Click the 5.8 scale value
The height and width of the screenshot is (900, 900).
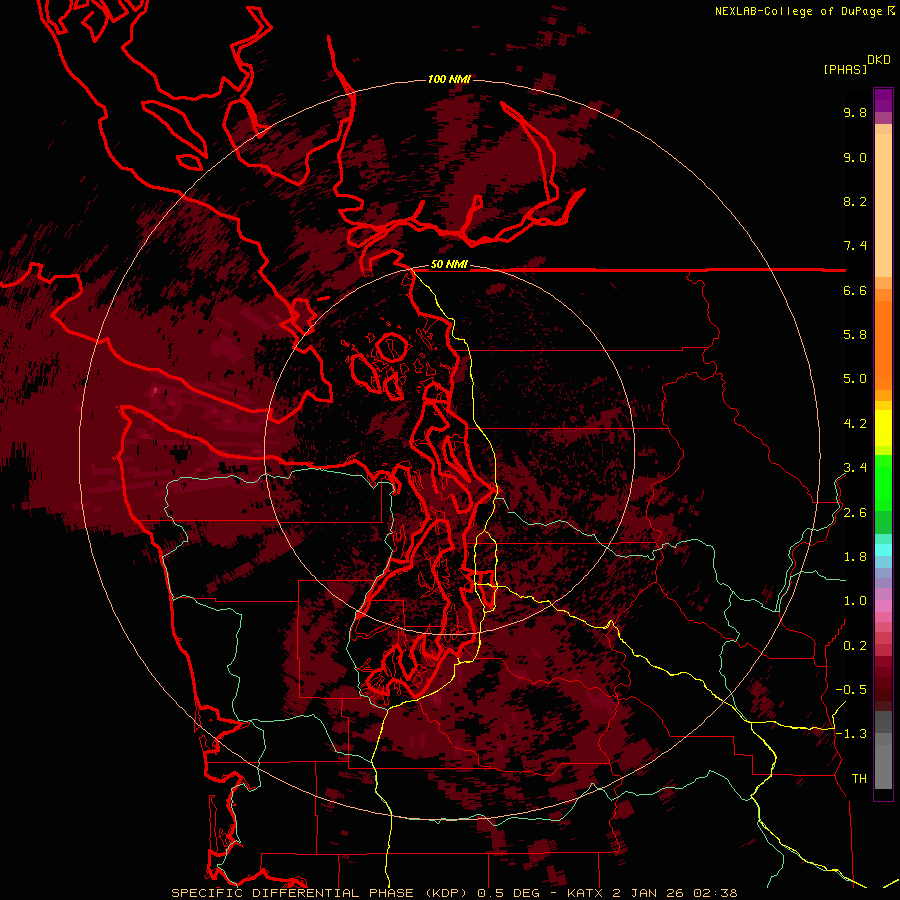[x=855, y=335]
